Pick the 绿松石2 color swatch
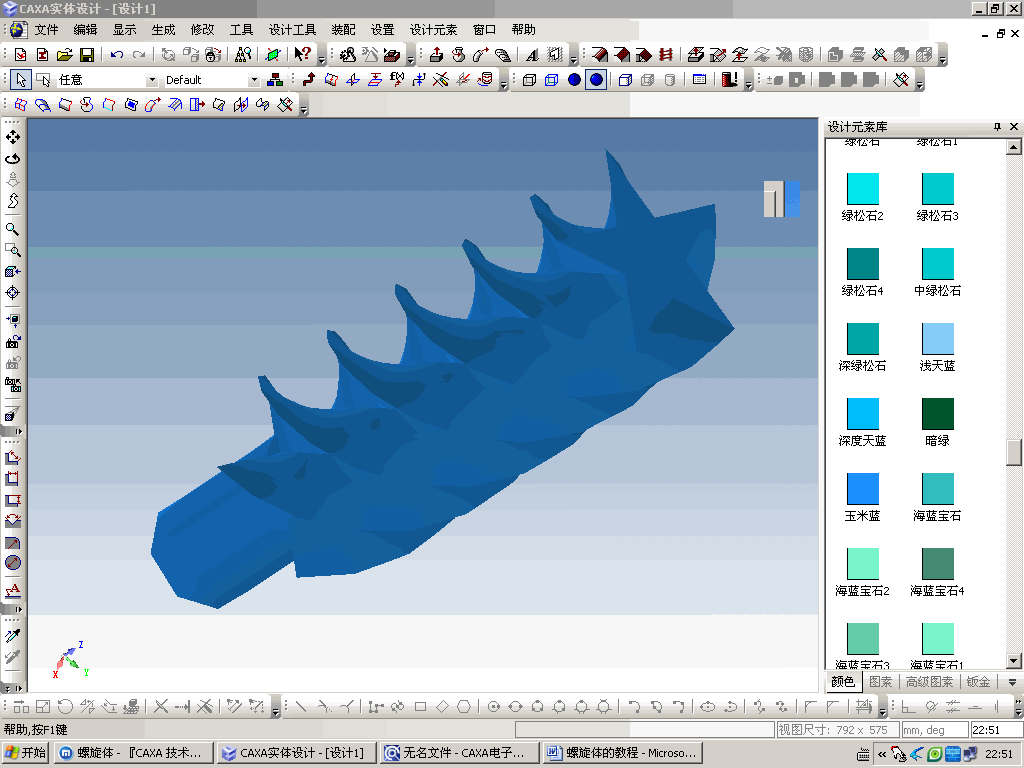 point(863,189)
